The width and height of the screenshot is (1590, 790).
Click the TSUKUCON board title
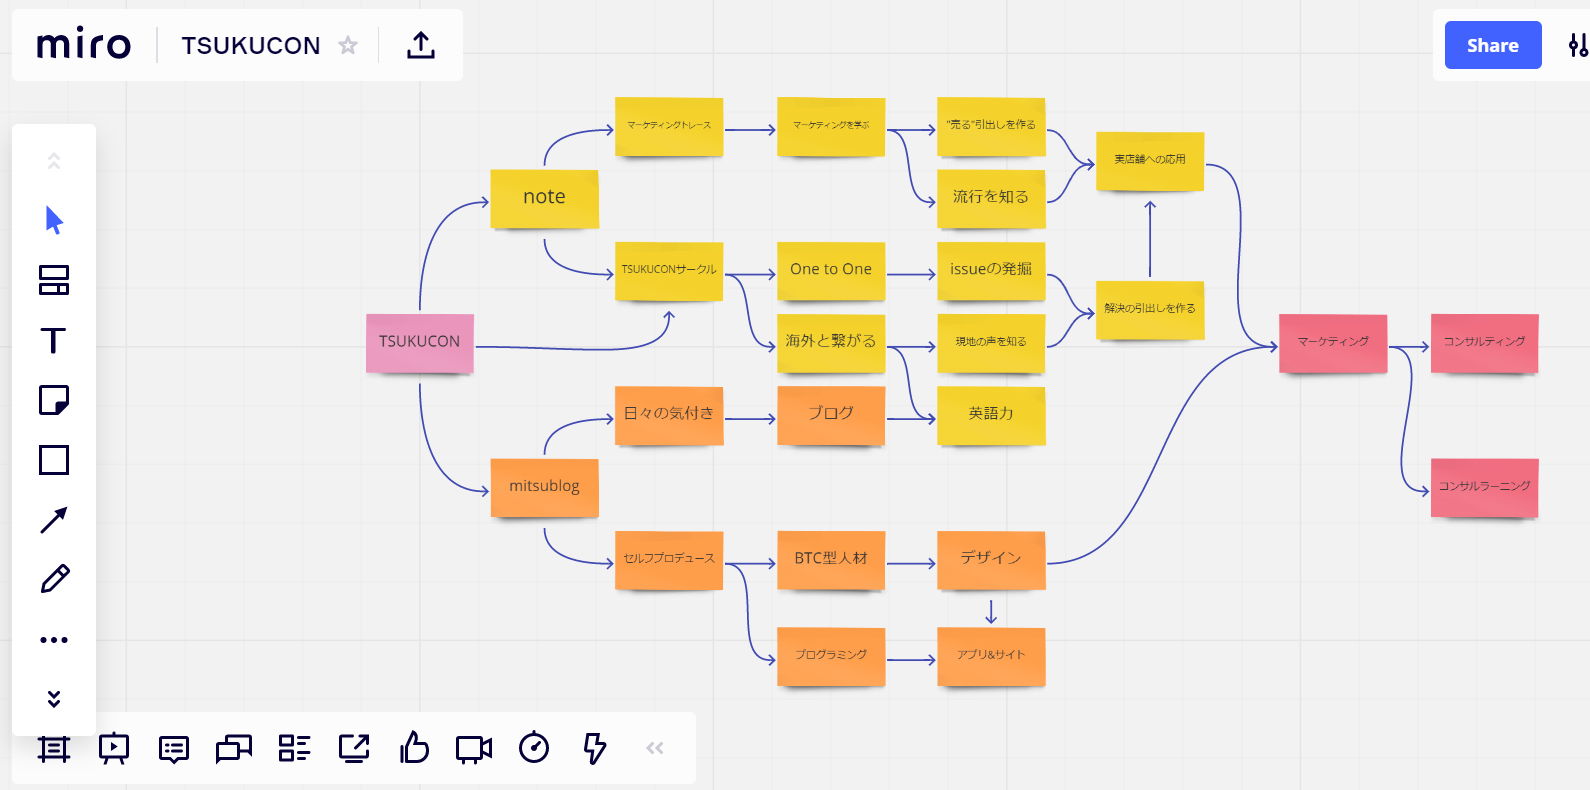(x=251, y=45)
